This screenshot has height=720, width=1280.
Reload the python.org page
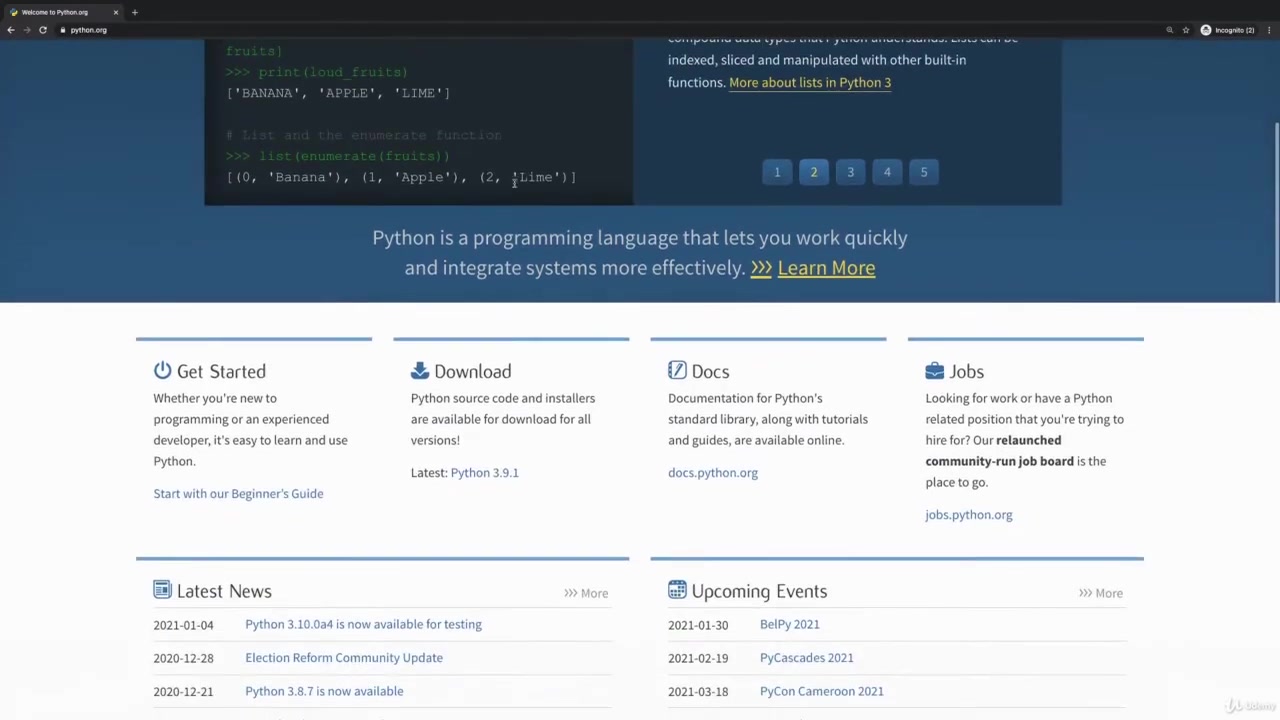pos(43,30)
